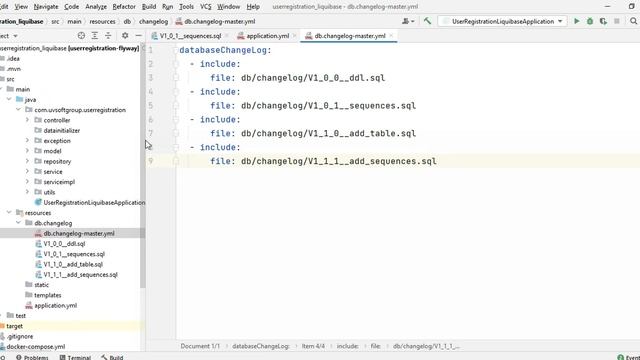Collapse the java folder
The image size is (640, 360).
9,99
